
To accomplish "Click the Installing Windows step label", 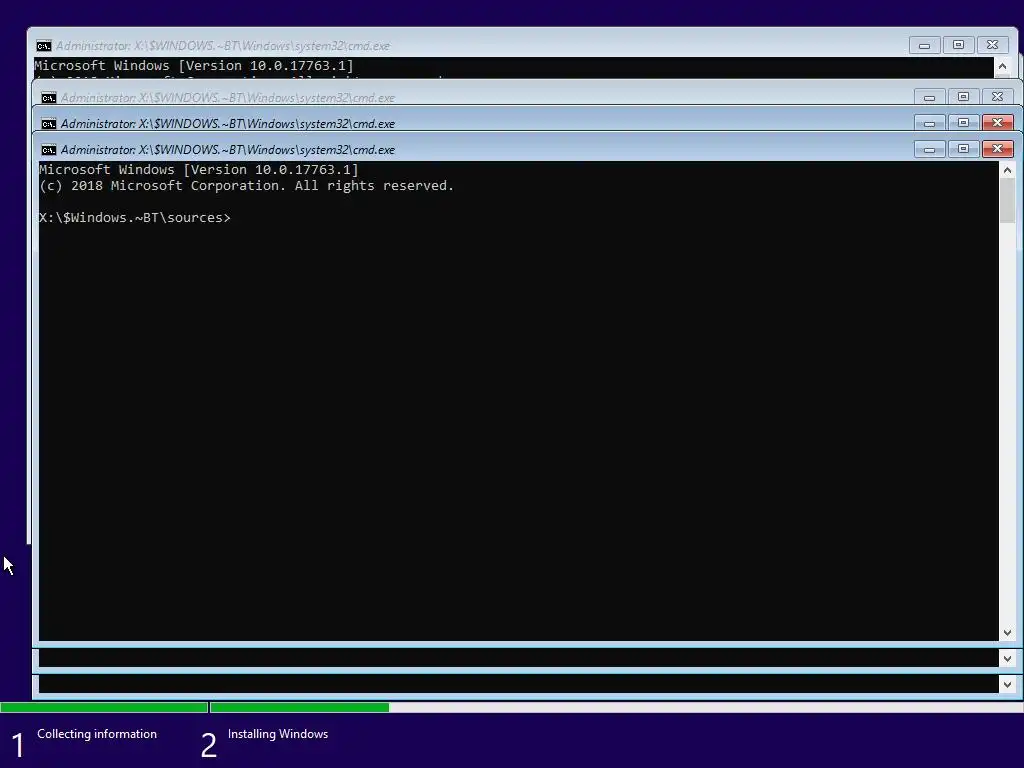I will 278,734.
